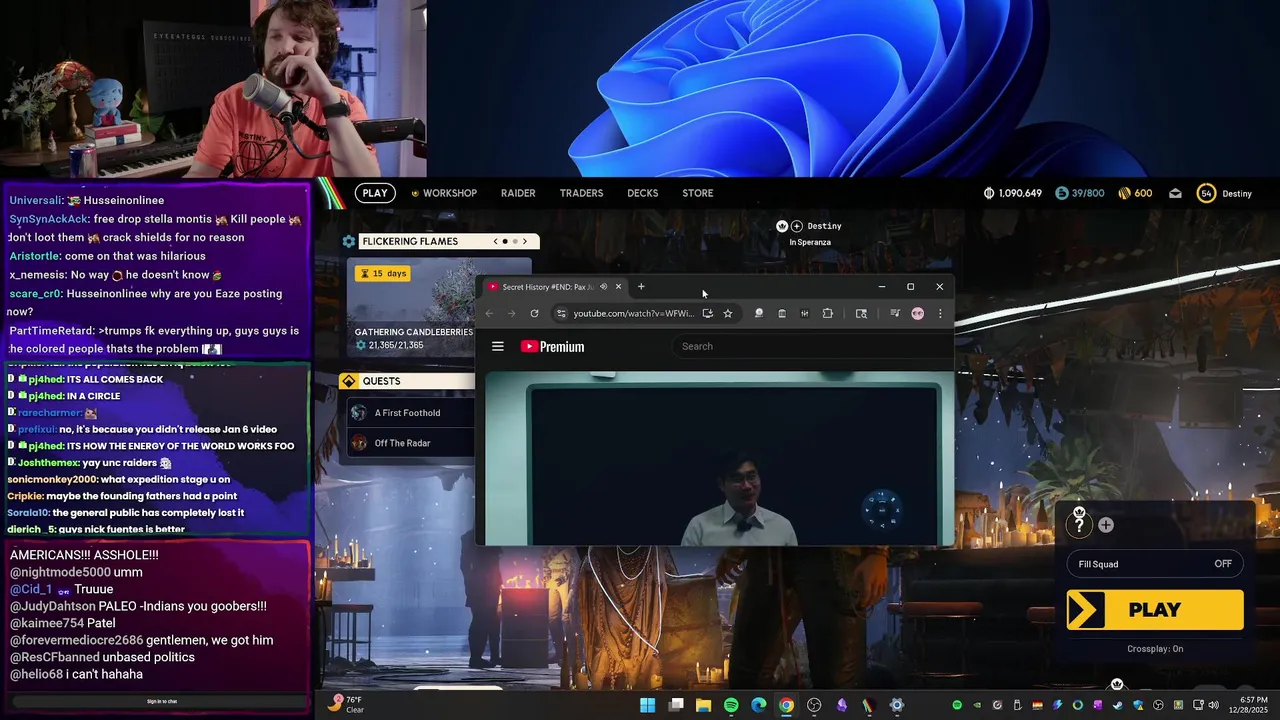Click the blue stash capacity icon
This screenshot has height=720, width=1280.
1062,193
